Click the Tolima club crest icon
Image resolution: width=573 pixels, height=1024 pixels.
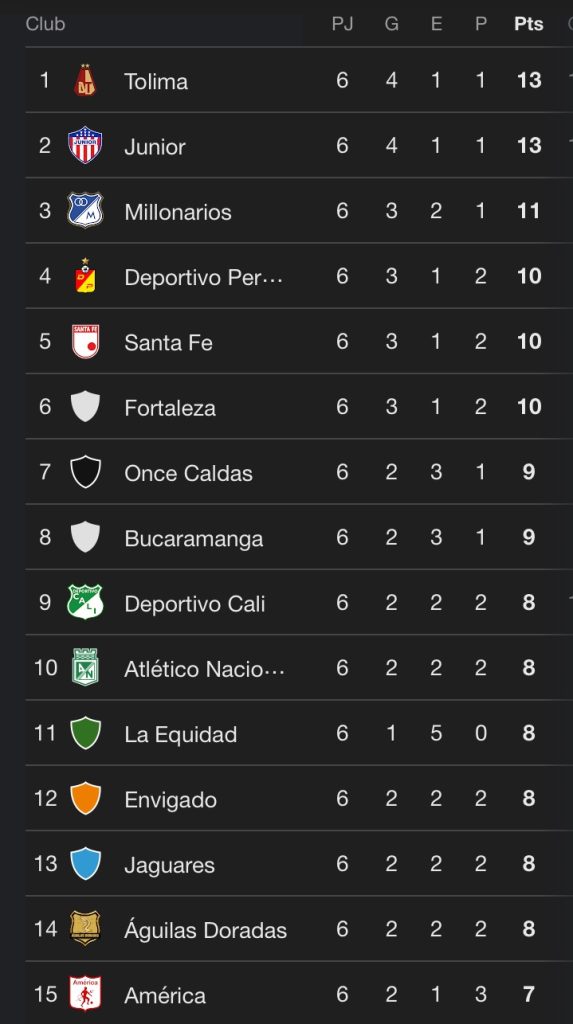point(85,80)
